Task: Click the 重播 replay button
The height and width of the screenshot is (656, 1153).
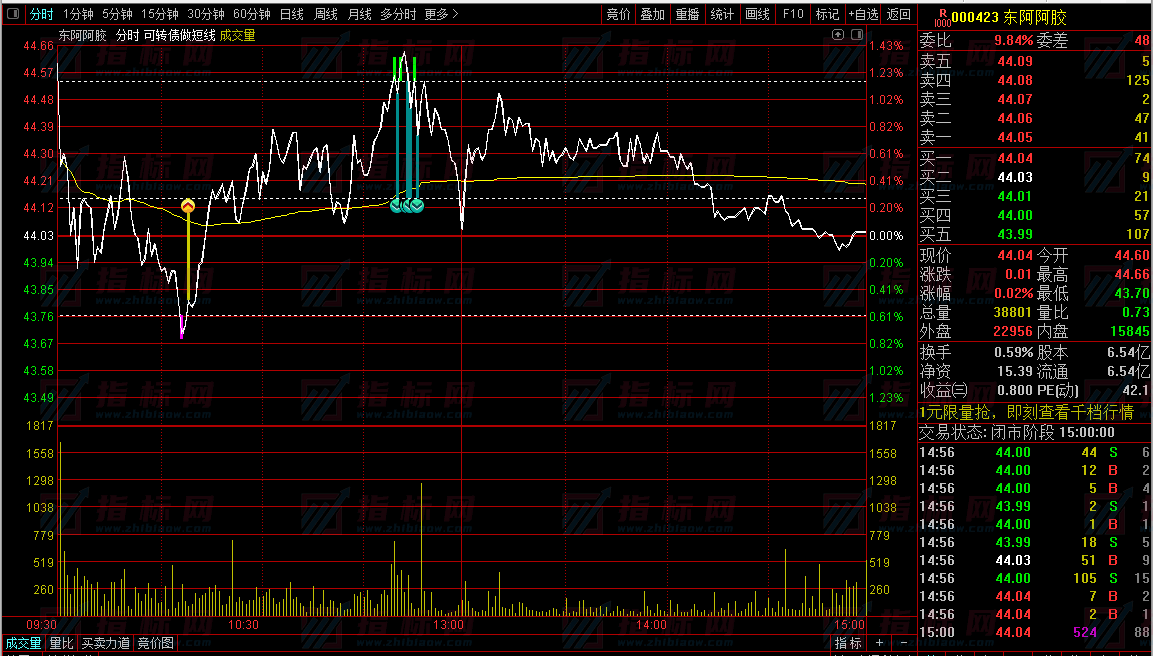Action: click(x=688, y=13)
